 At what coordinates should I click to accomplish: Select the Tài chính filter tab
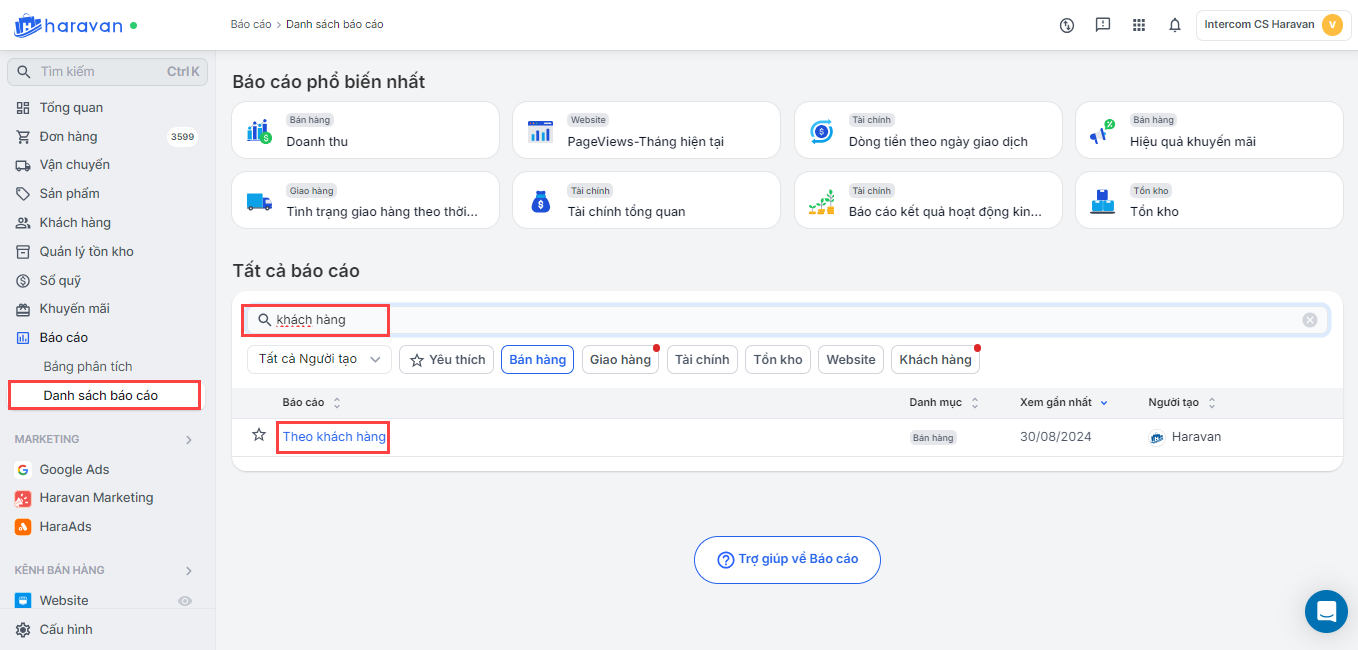[702, 360]
